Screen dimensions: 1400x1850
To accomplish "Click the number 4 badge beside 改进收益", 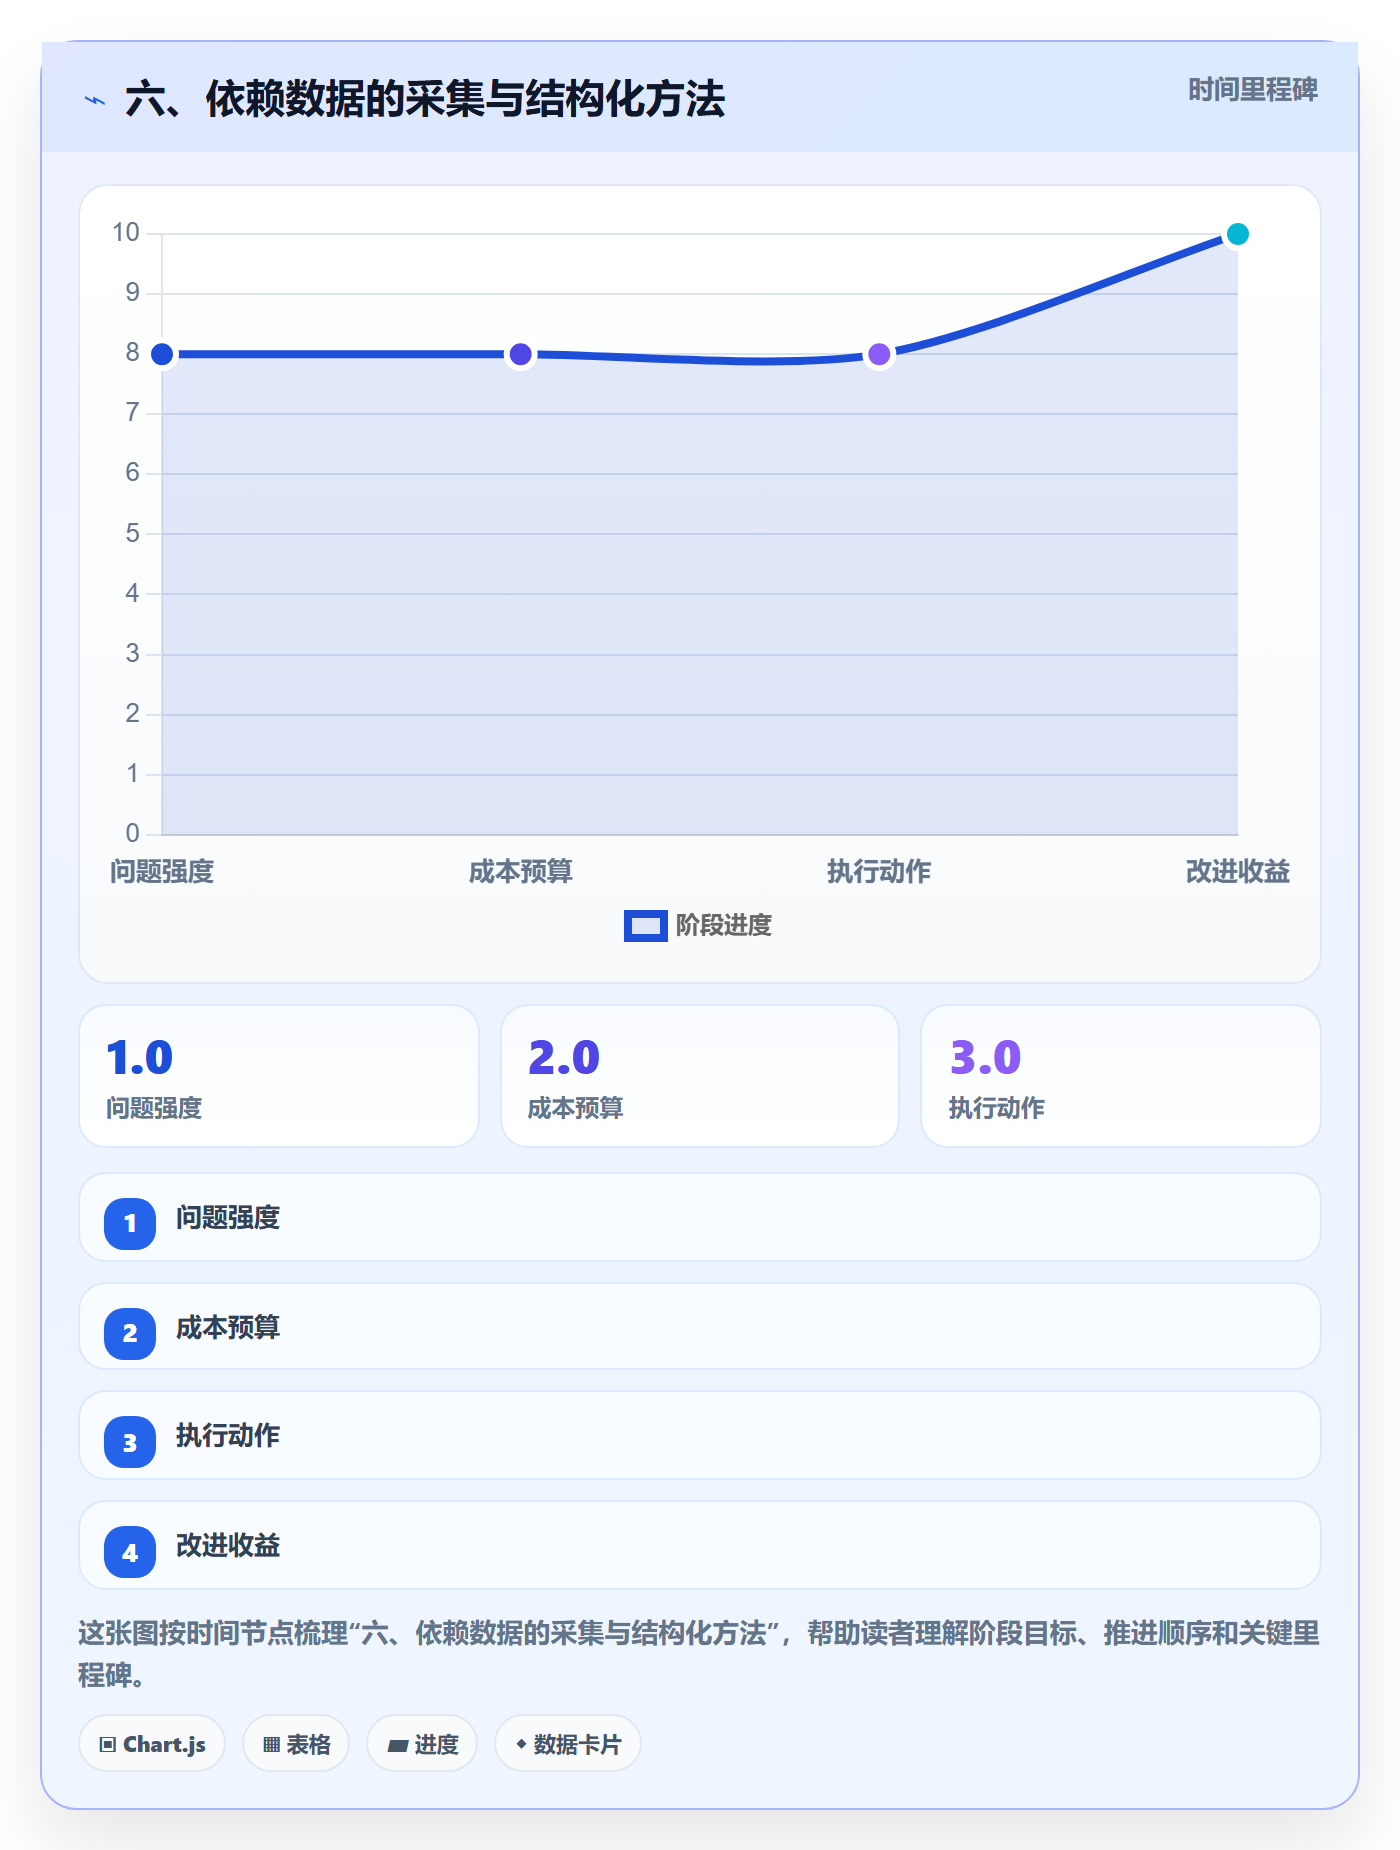I will [130, 1552].
